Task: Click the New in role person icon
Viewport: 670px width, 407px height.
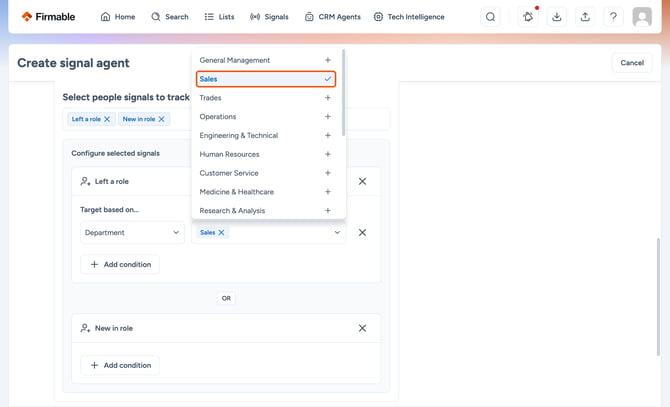Action: pyautogui.click(x=85, y=328)
